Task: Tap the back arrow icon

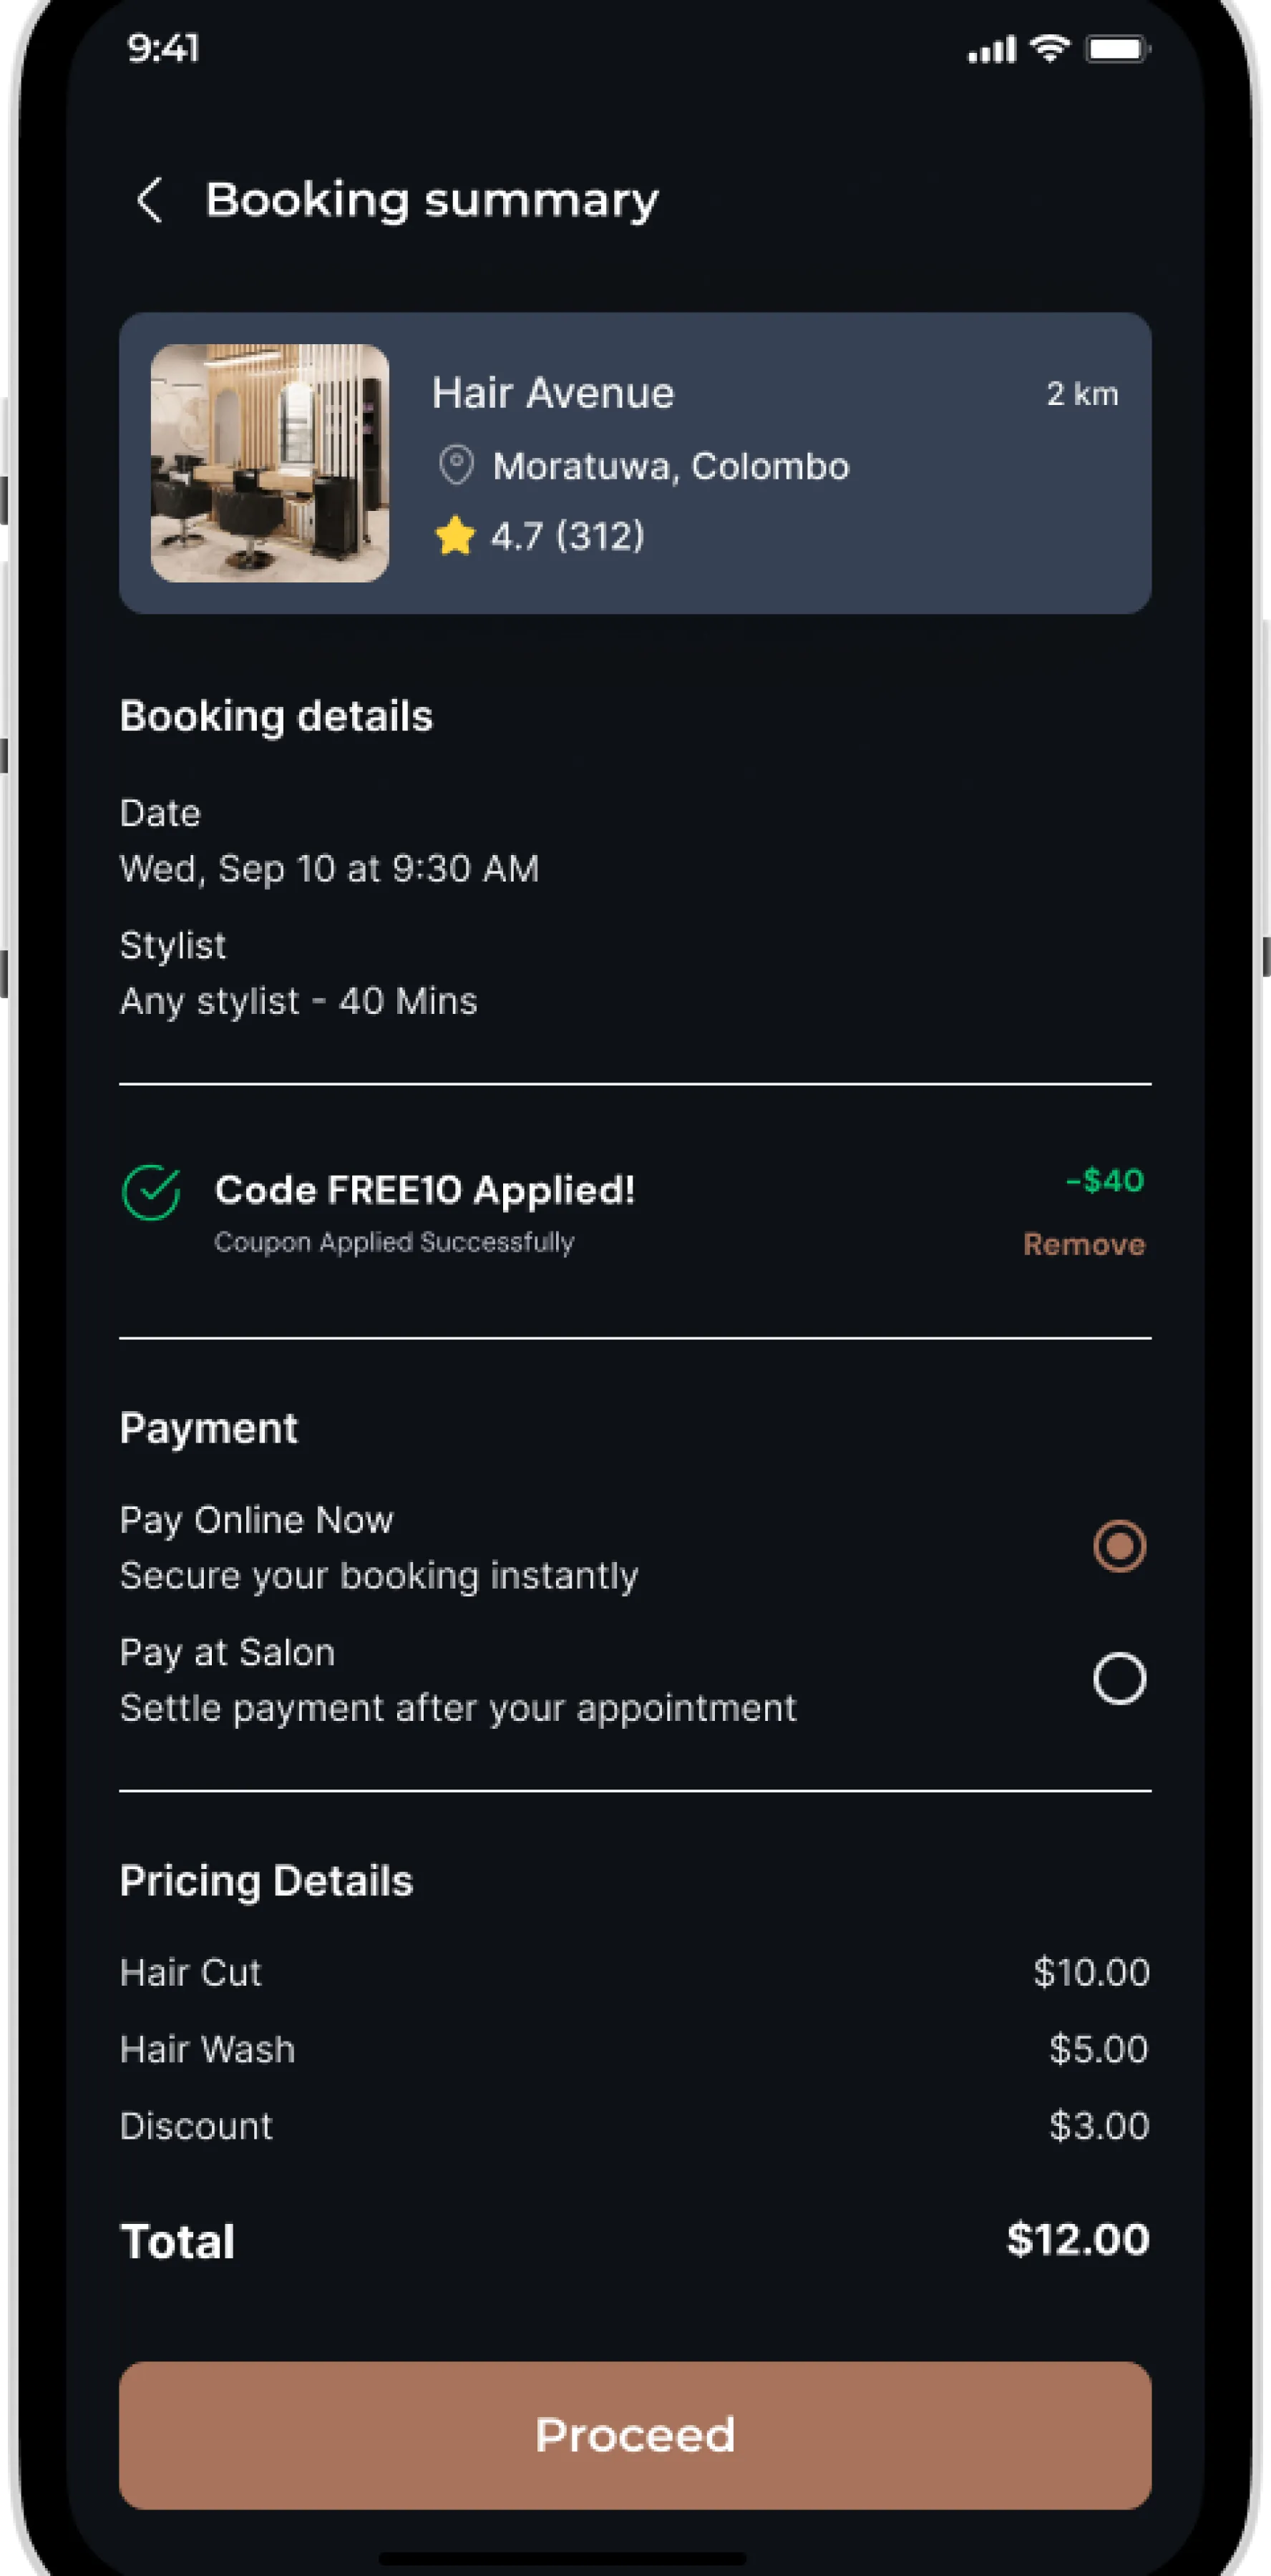Action: point(149,200)
